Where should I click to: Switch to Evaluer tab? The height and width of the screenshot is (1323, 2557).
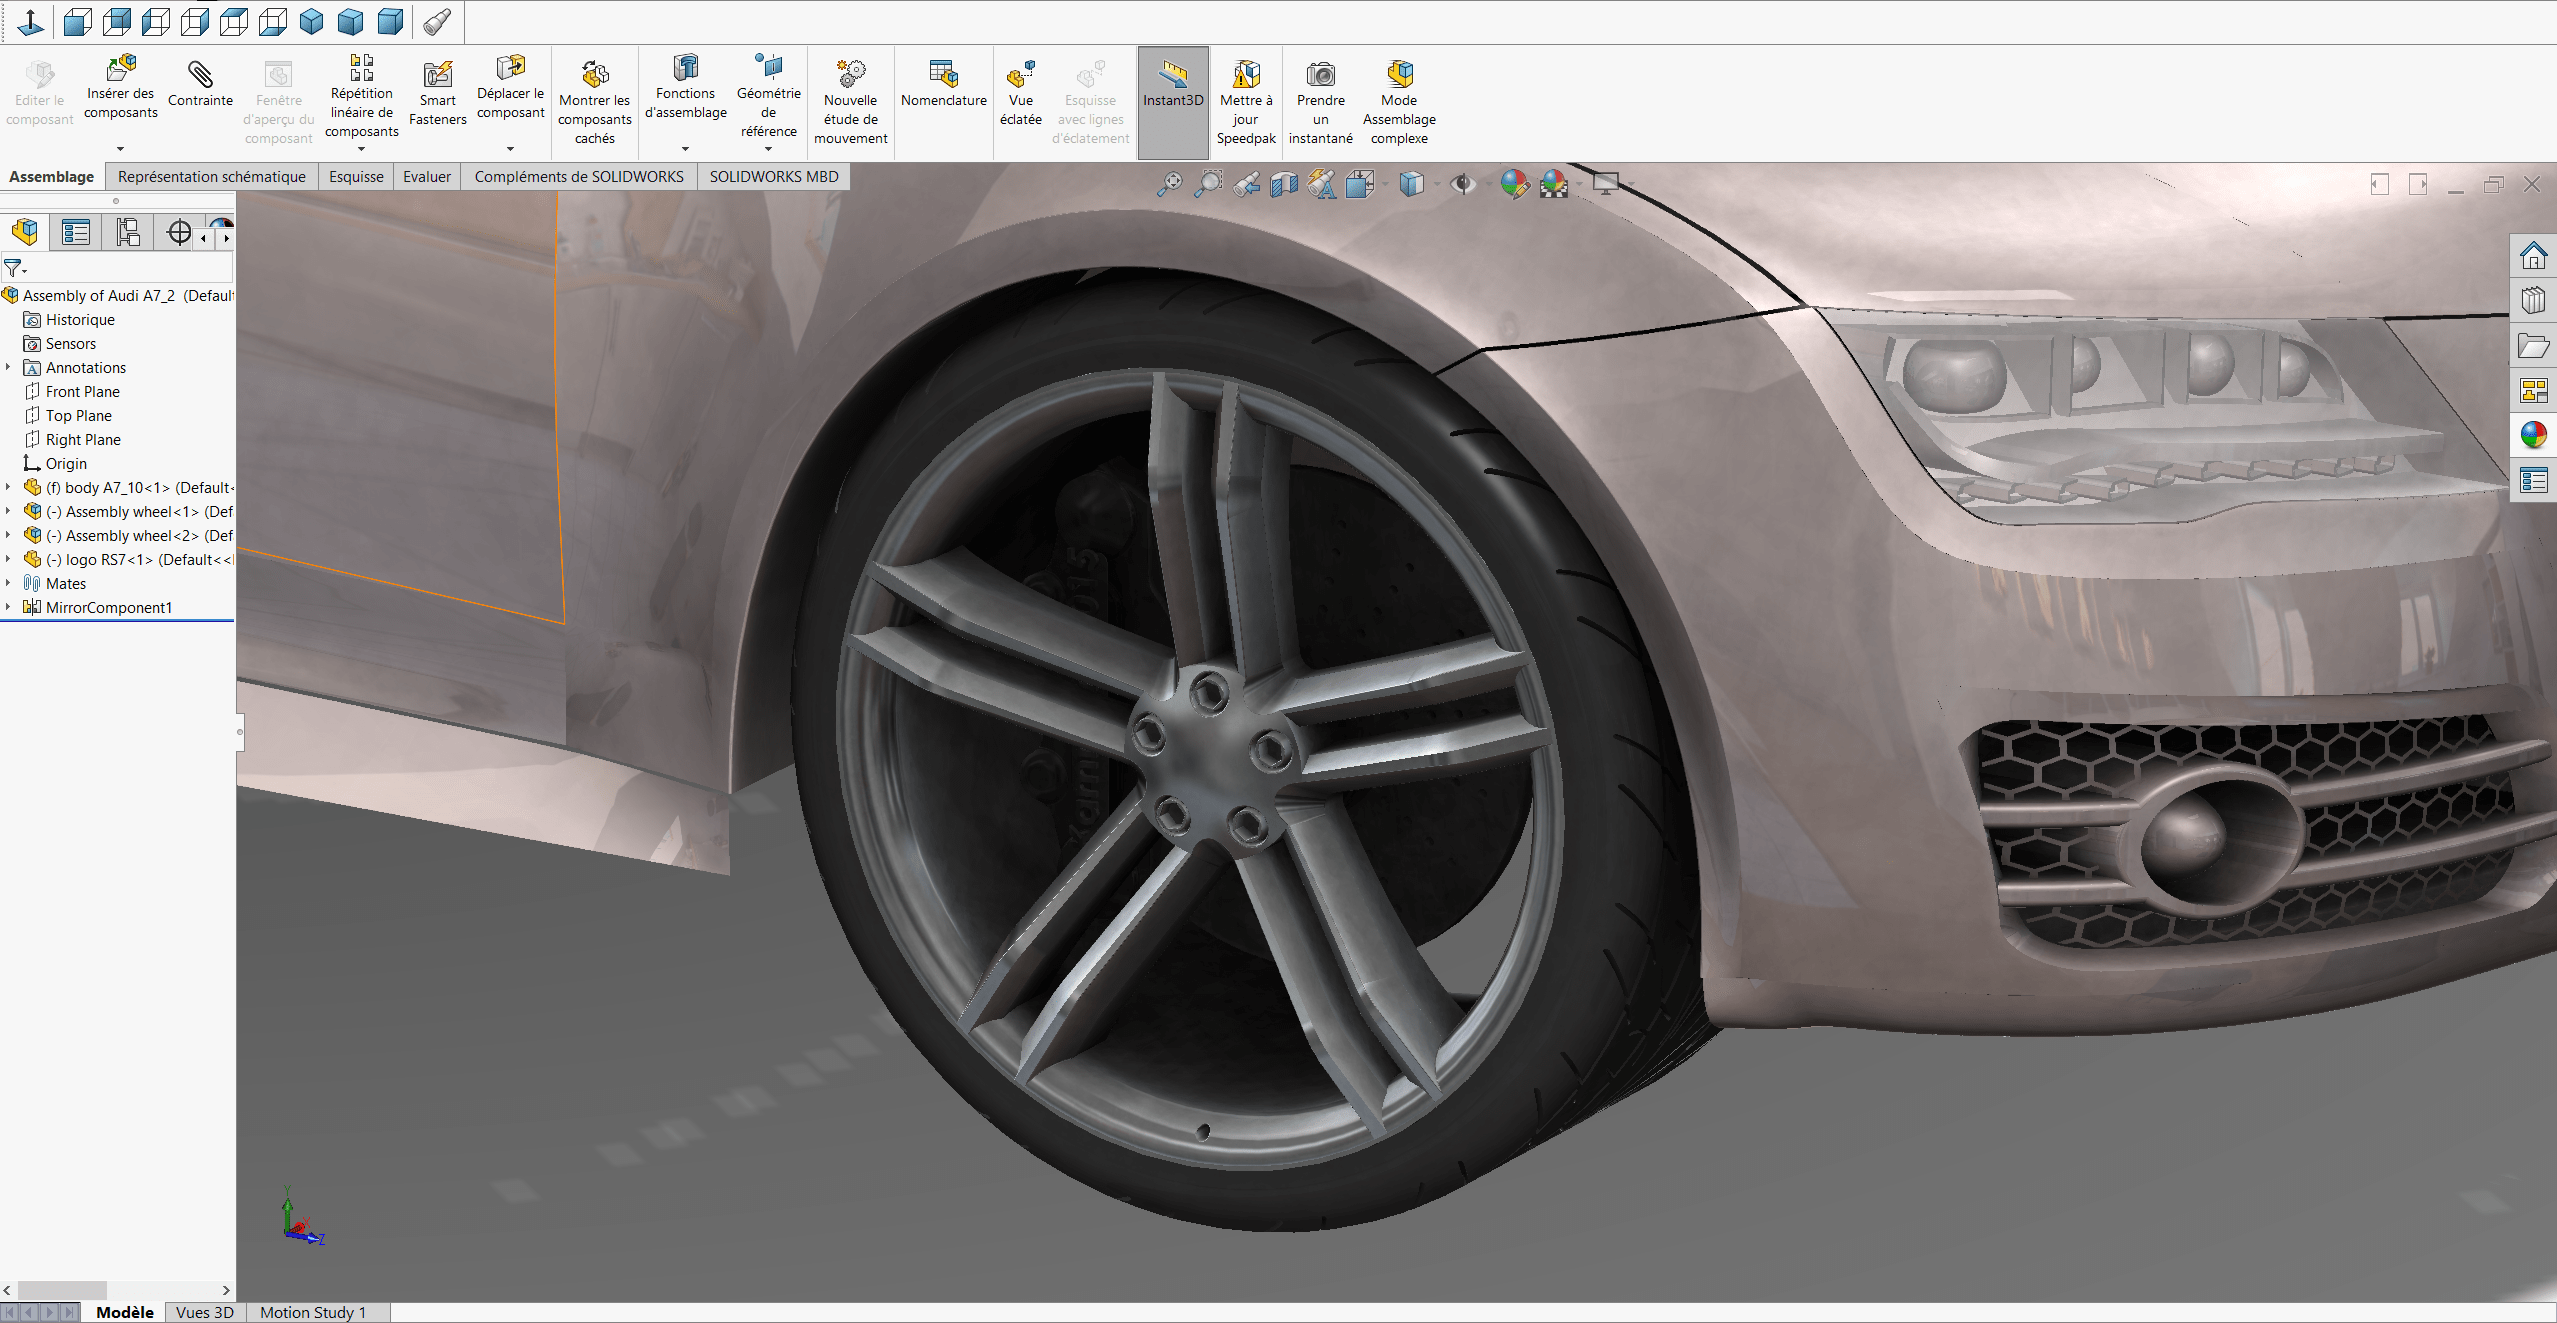(x=427, y=177)
